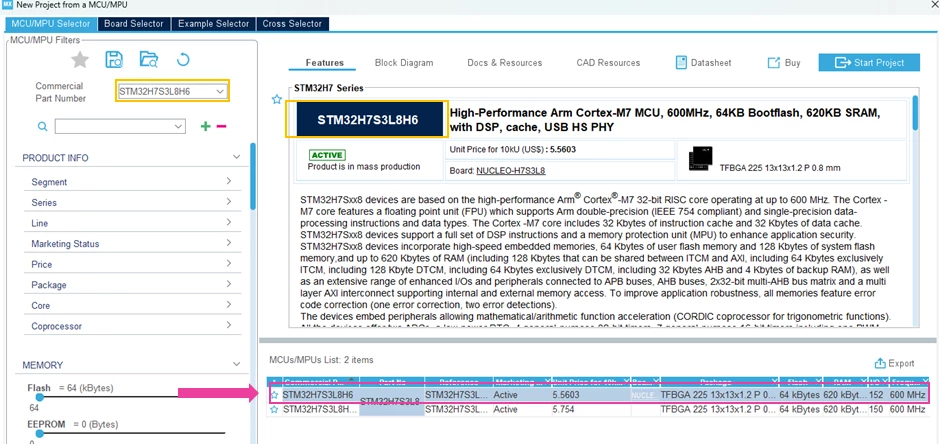Viewport: 940px width, 444px height.
Task: Show the Block Diagram tab
Action: click(x=404, y=62)
